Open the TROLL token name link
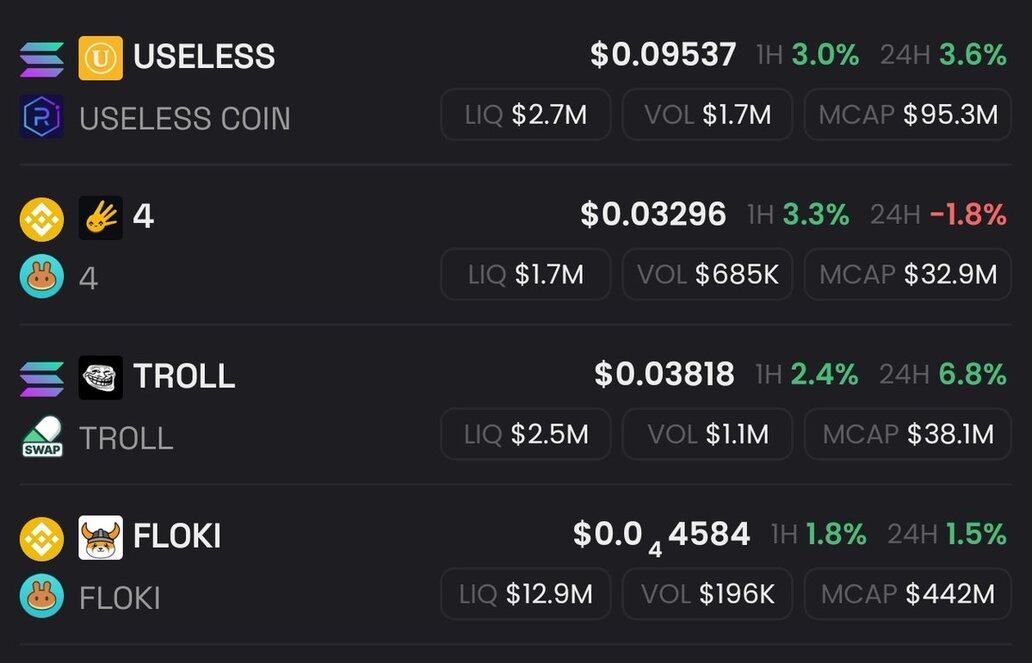The image size is (1032, 663). click(x=184, y=377)
